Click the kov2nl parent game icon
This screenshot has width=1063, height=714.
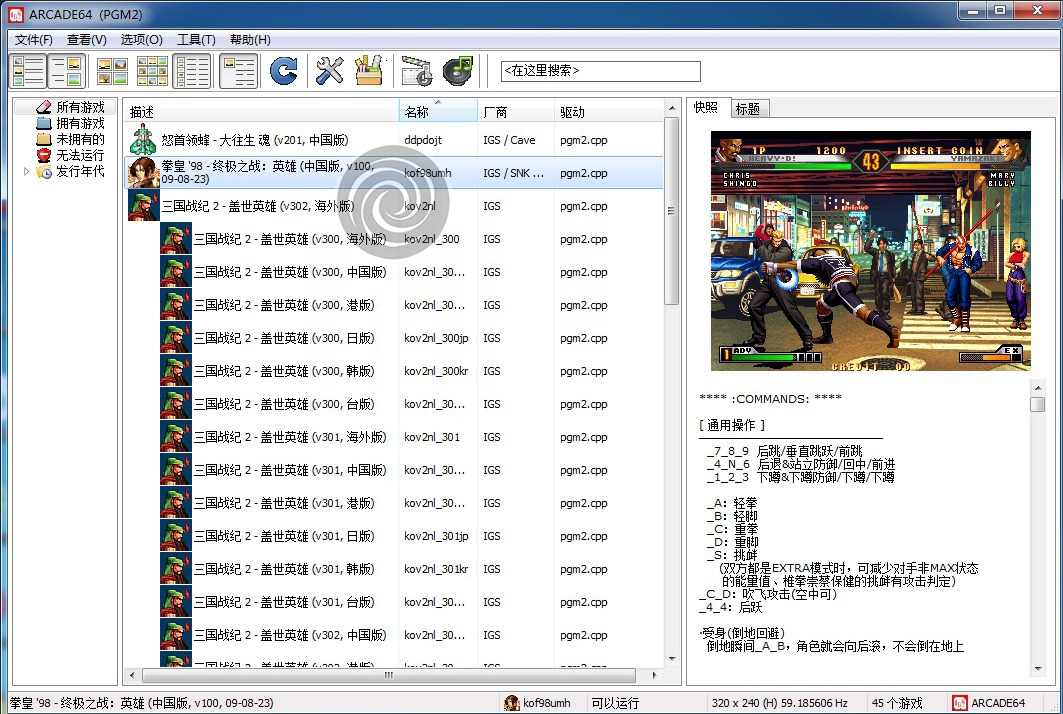[143, 205]
